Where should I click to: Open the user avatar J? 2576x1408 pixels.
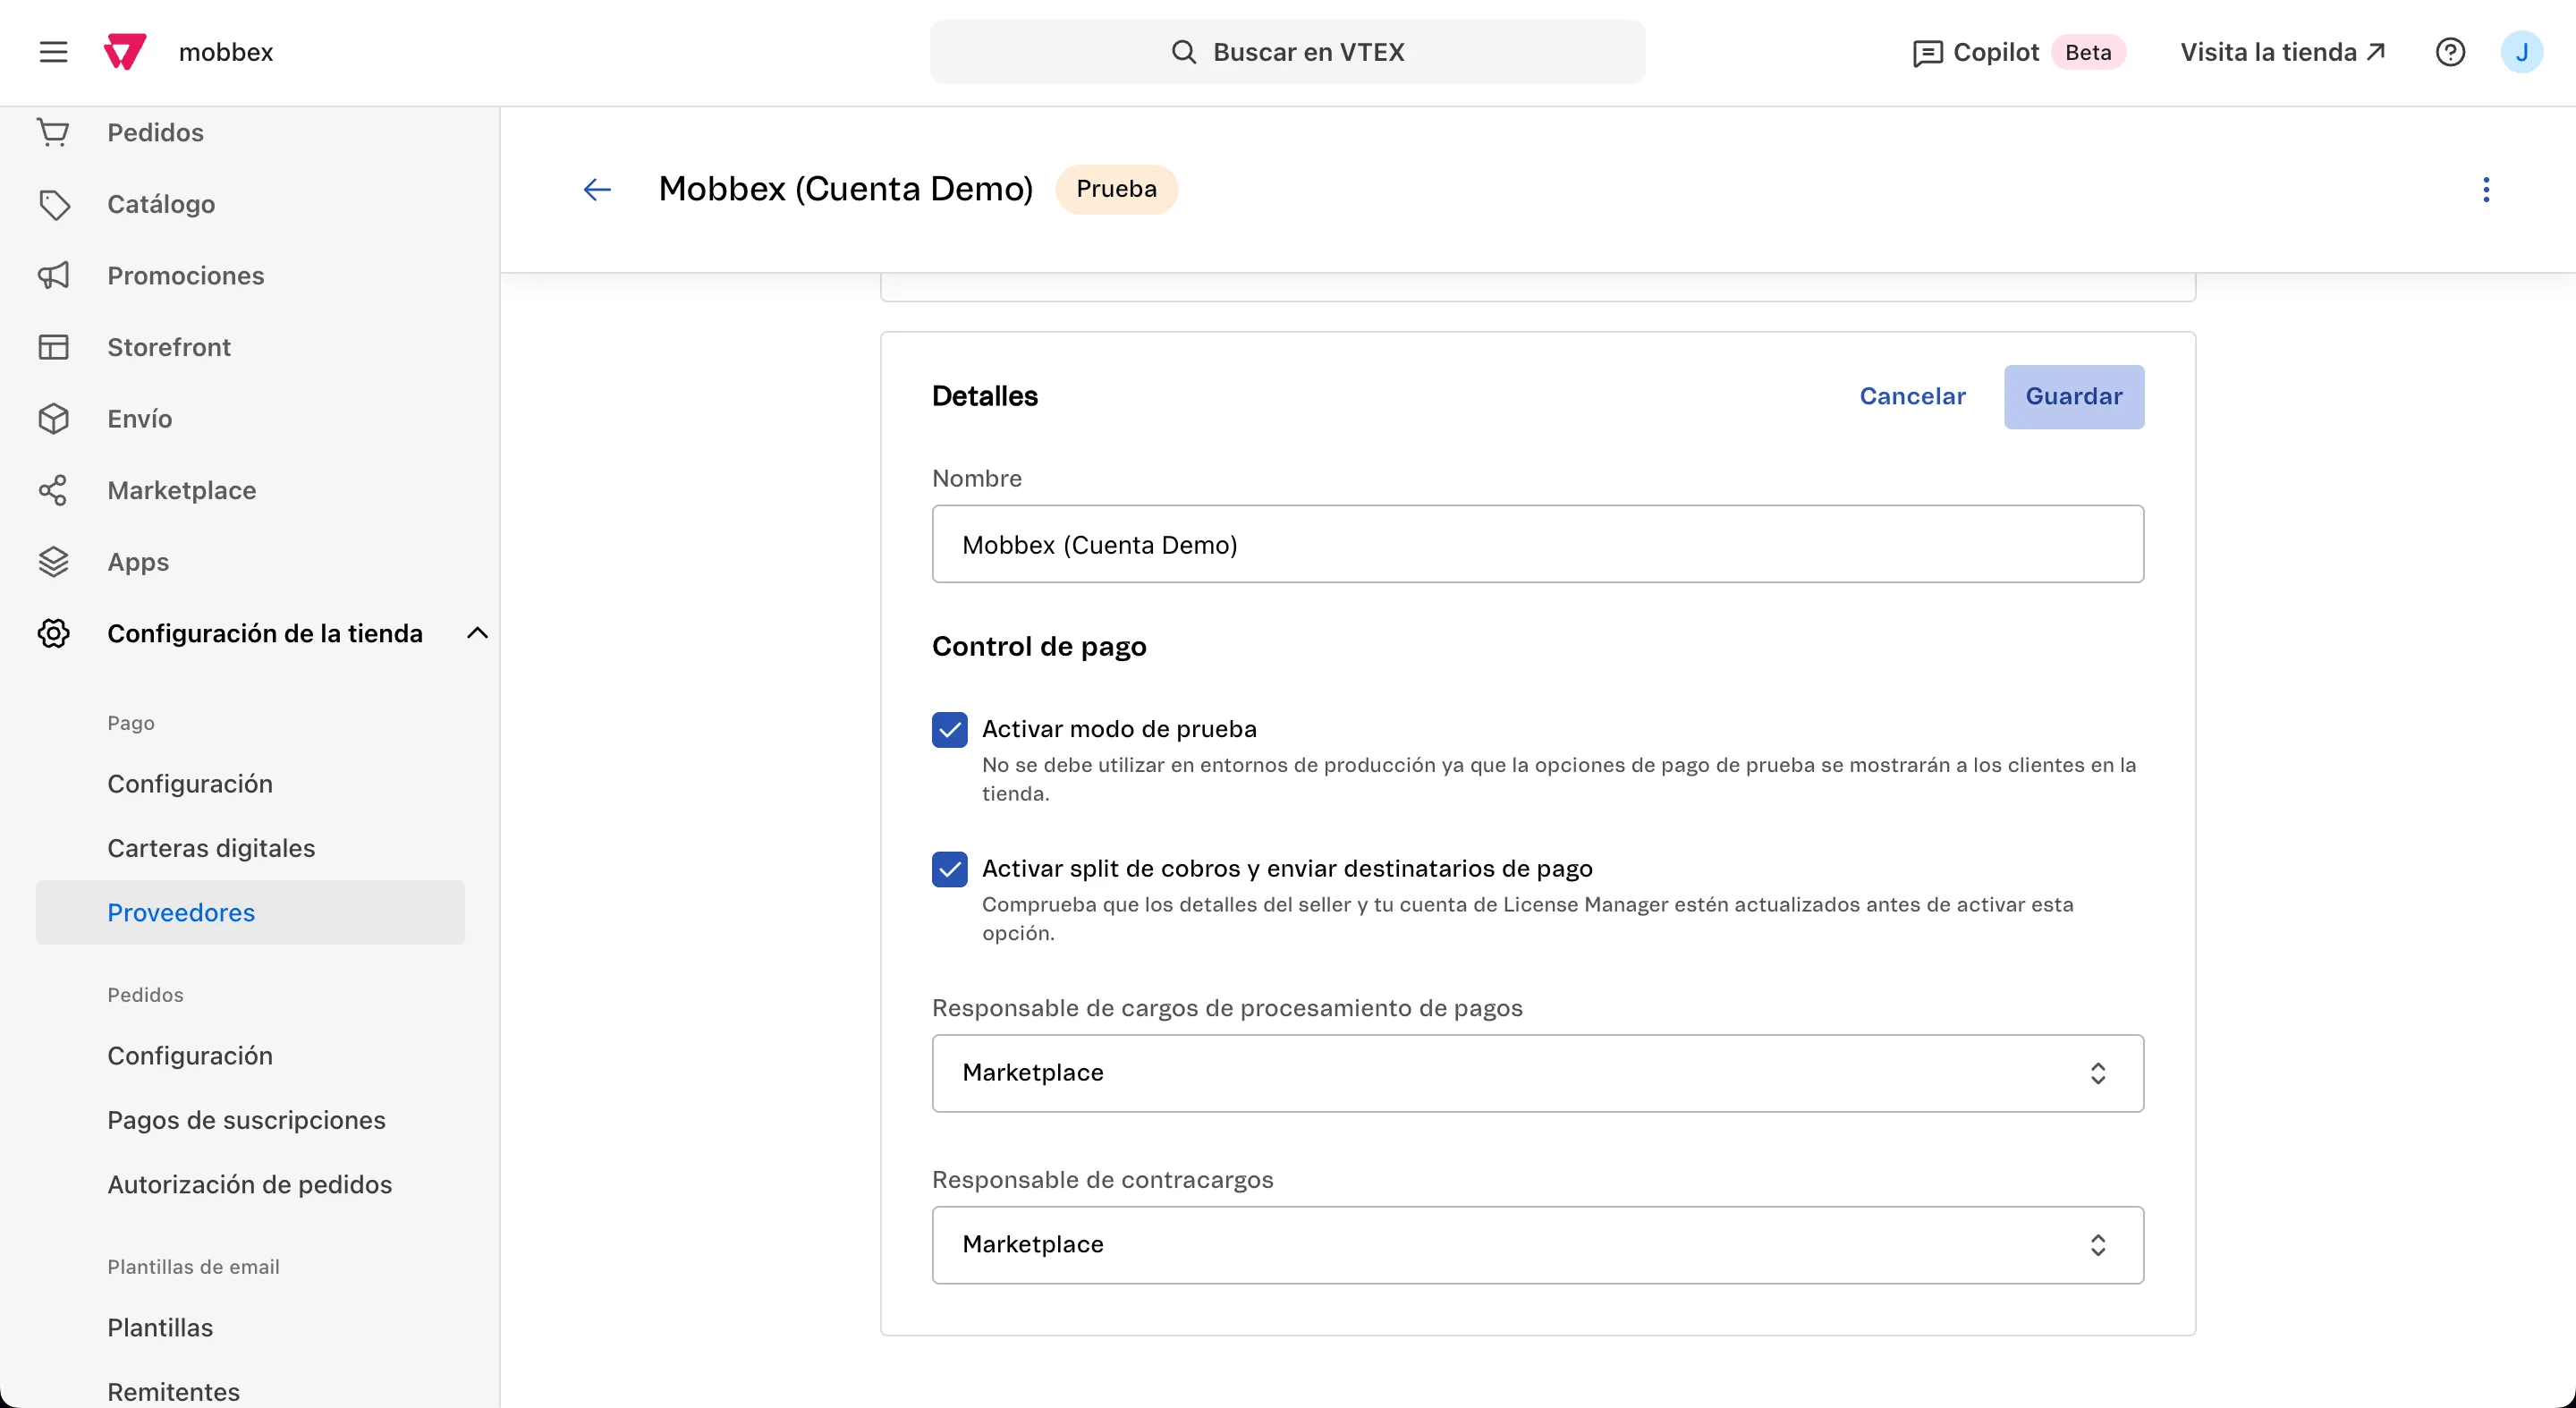(x=2522, y=52)
